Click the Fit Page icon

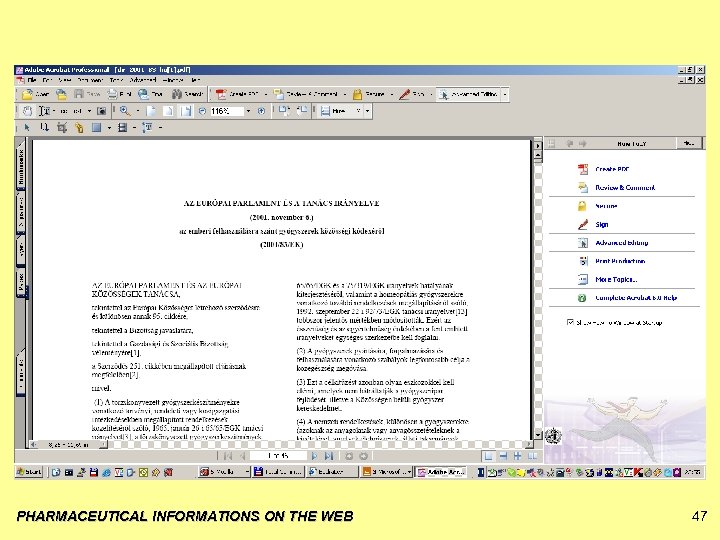point(169,111)
